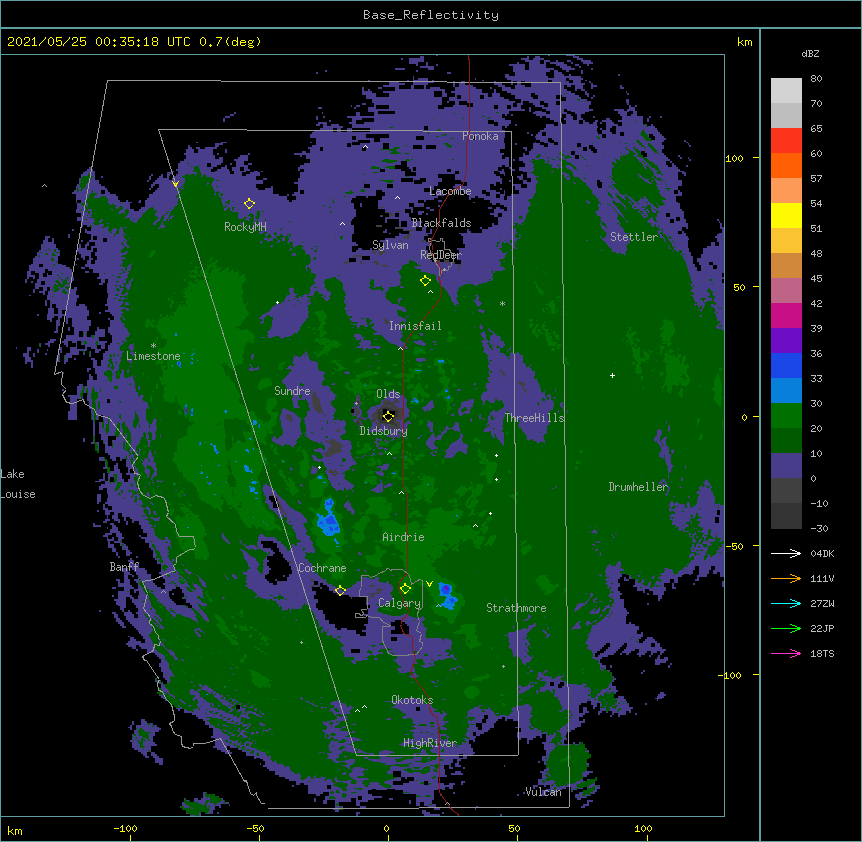
Task: Click the blue storm cell east of Calgary
Action: [448, 596]
